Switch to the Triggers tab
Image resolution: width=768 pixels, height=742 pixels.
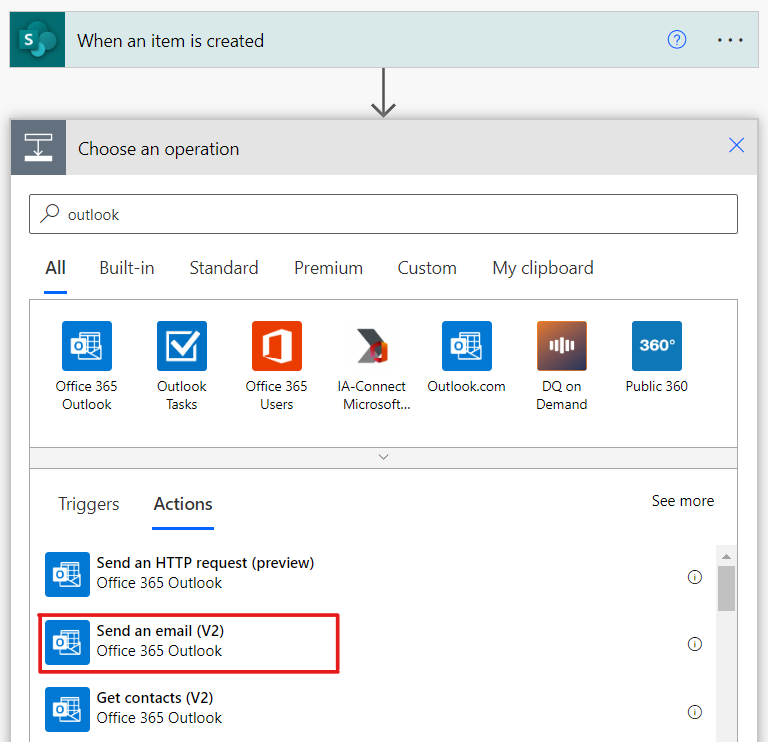coord(89,504)
